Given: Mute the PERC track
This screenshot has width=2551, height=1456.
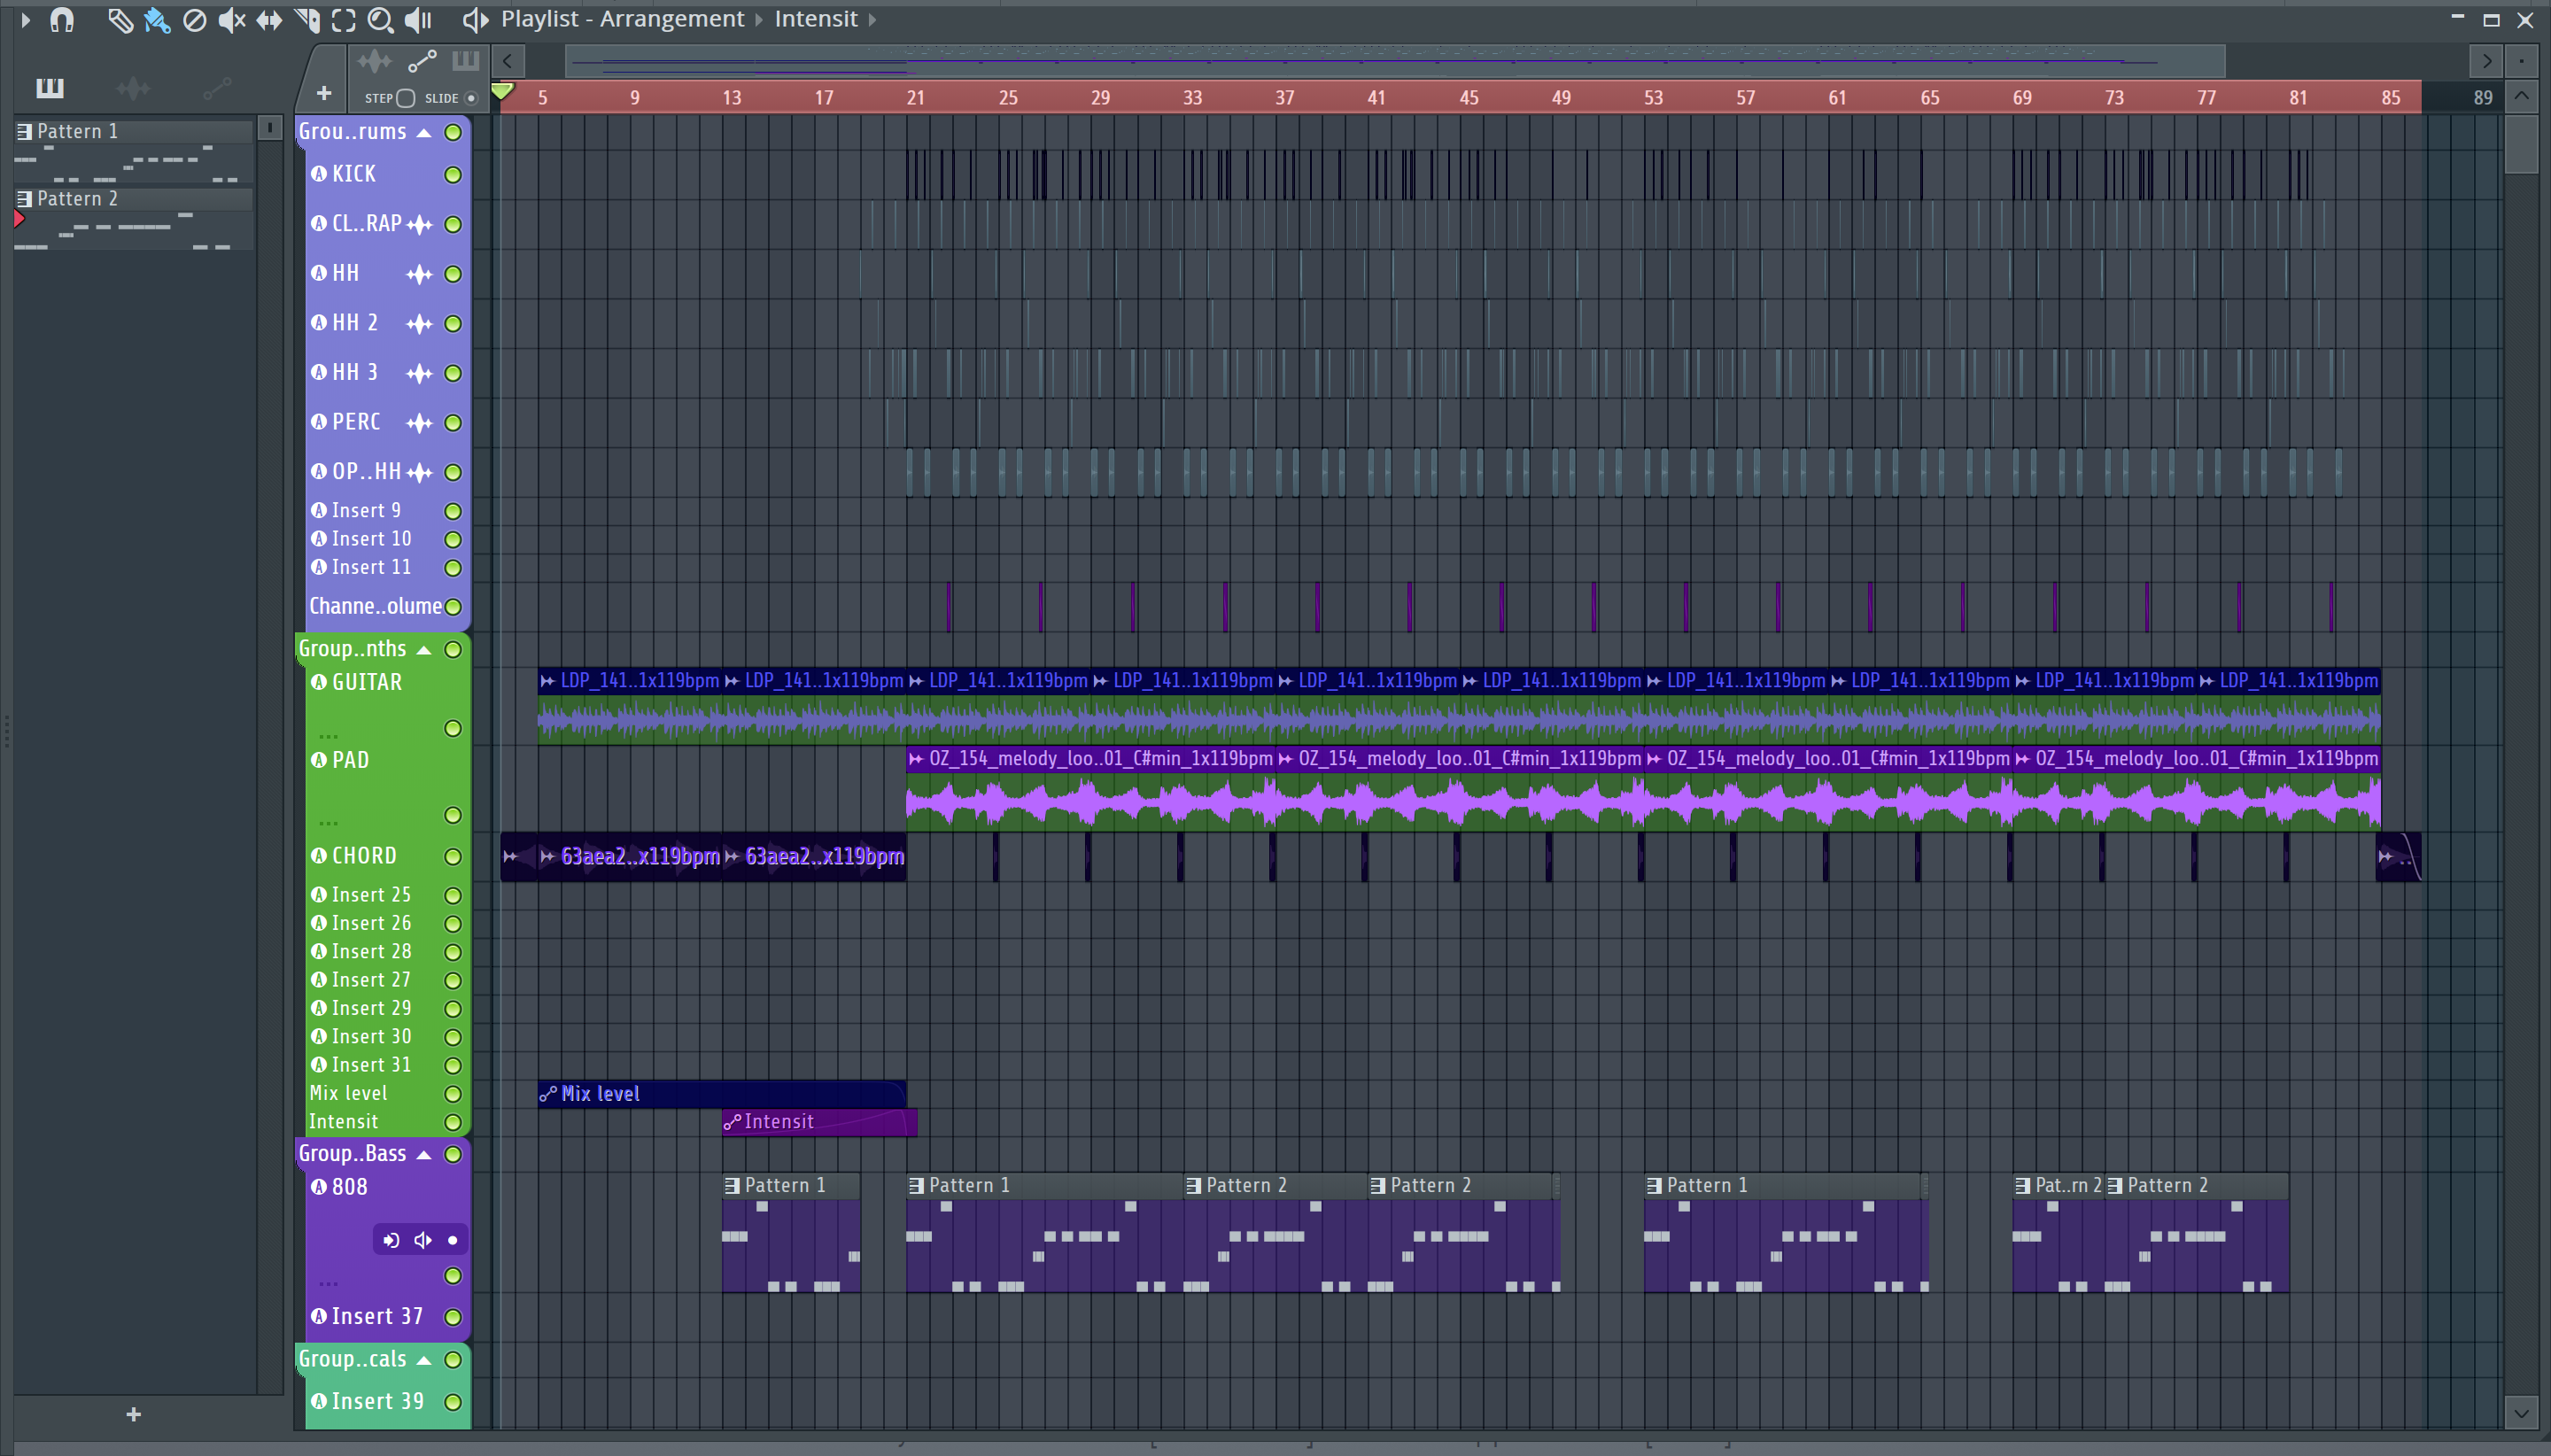Looking at the screenshot, I should 453,423.
